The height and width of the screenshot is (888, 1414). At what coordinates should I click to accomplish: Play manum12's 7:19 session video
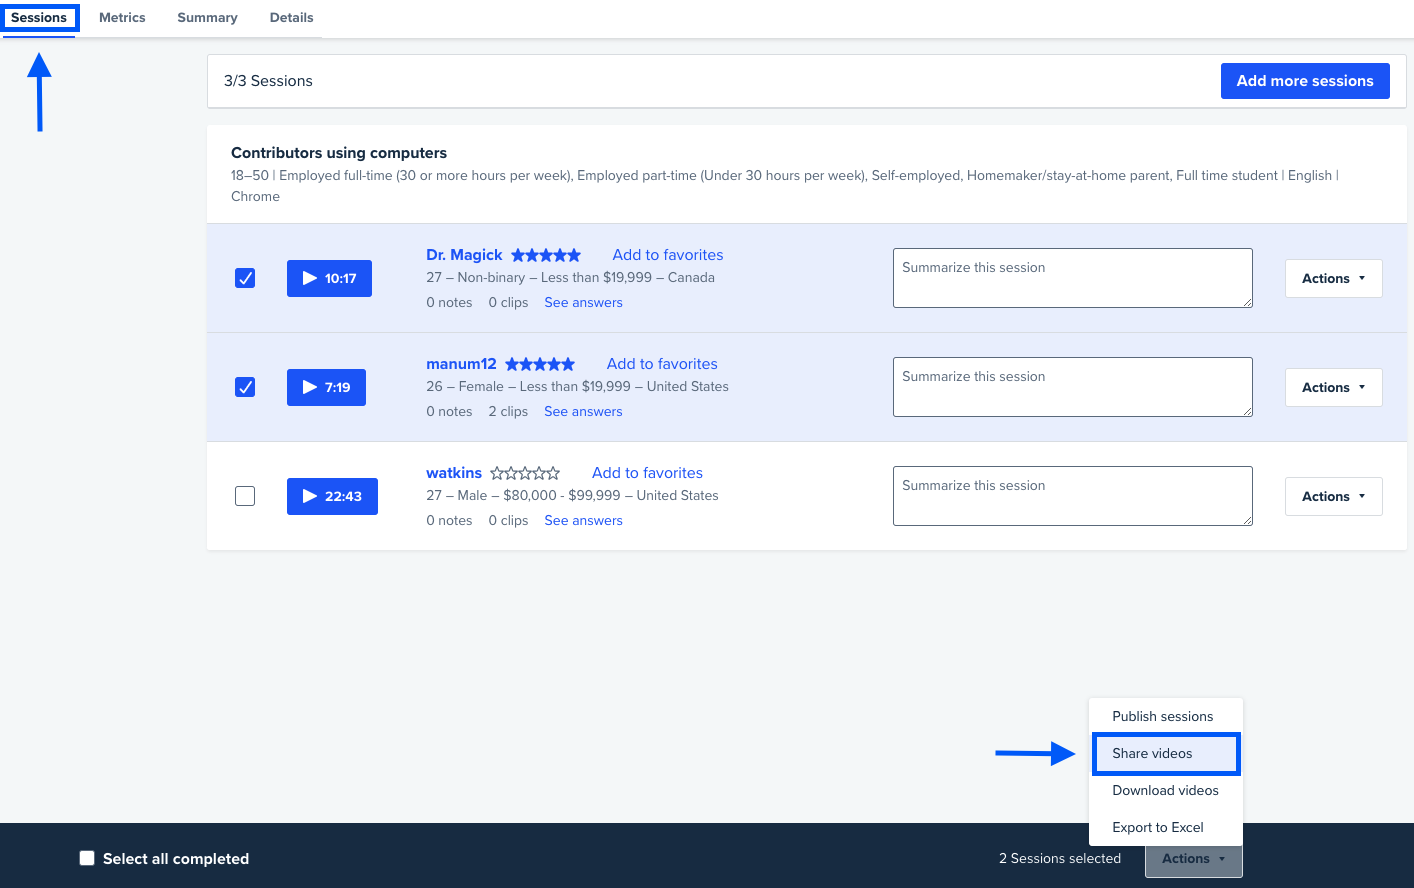(x=326, y=387)
